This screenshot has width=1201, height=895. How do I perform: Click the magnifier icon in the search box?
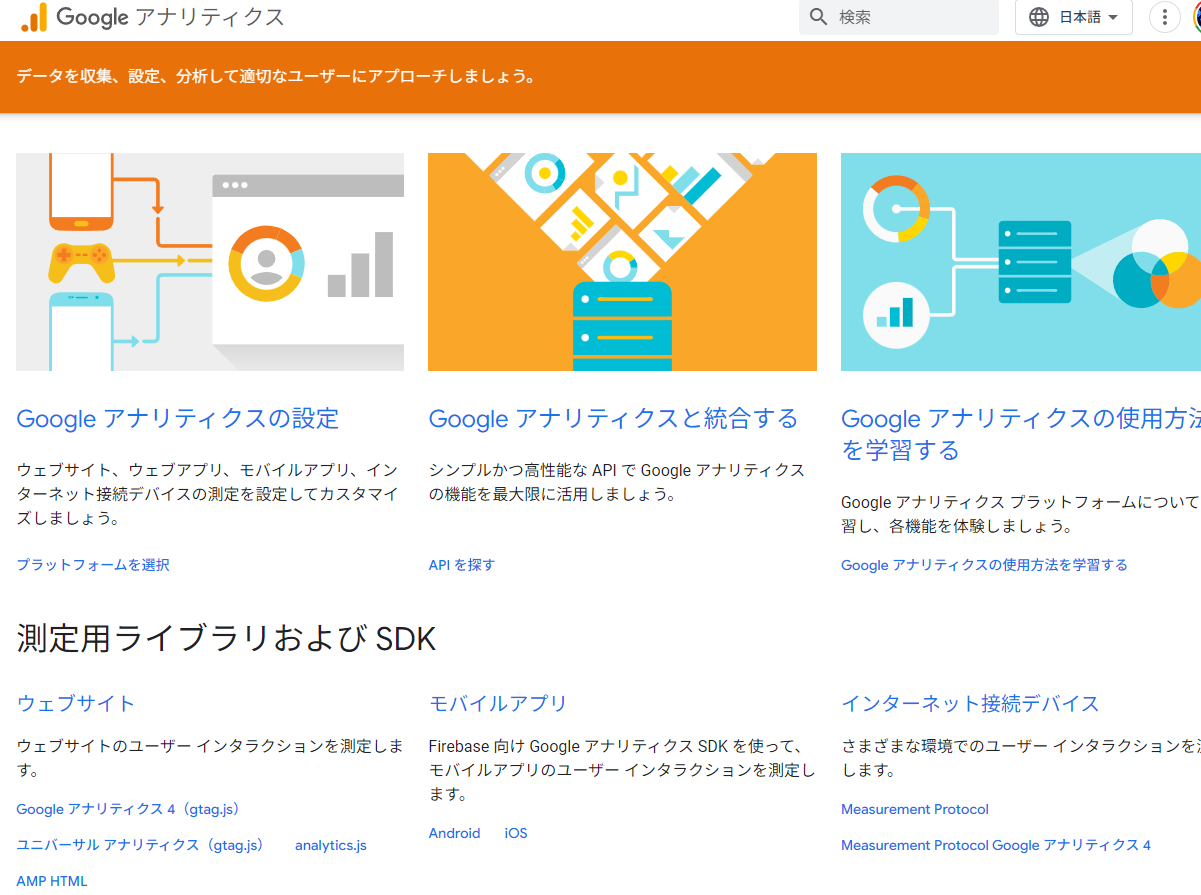click(x=819, y=17)
